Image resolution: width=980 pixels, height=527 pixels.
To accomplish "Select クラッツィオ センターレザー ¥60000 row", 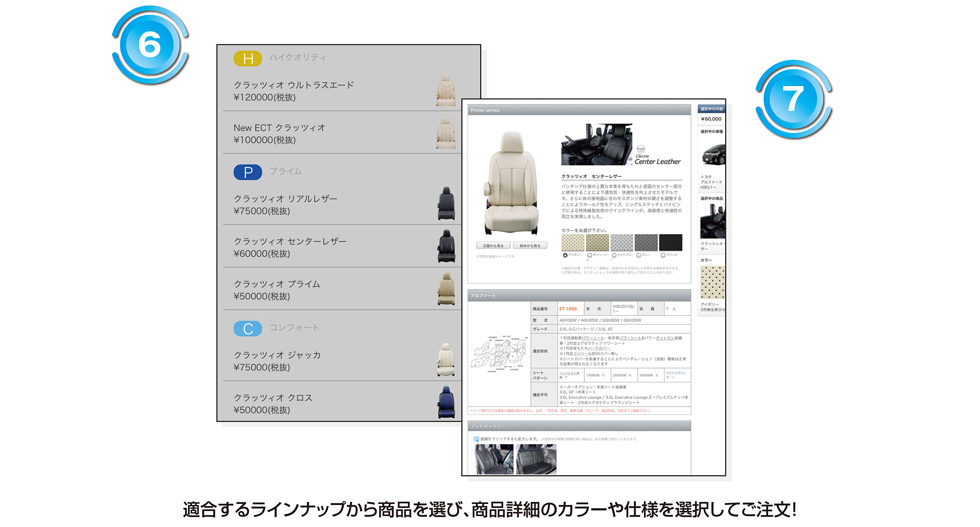I will (342, 247).
